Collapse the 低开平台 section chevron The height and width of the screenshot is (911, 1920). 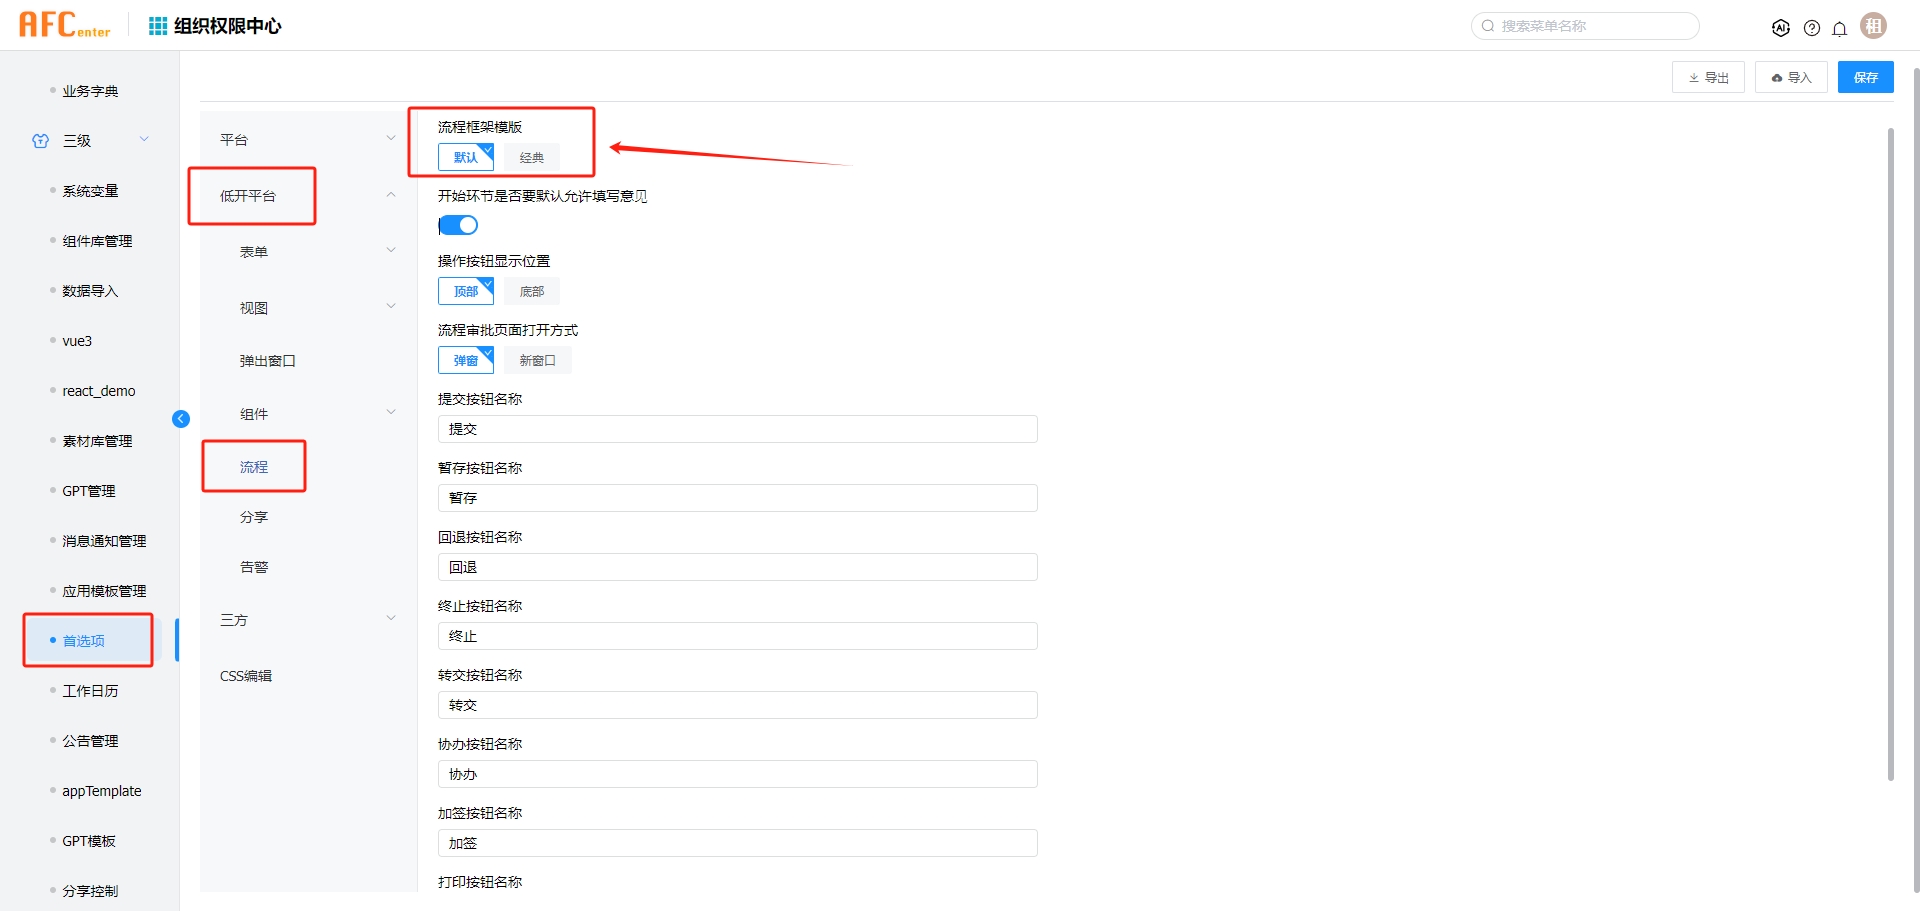click(390, 195)
